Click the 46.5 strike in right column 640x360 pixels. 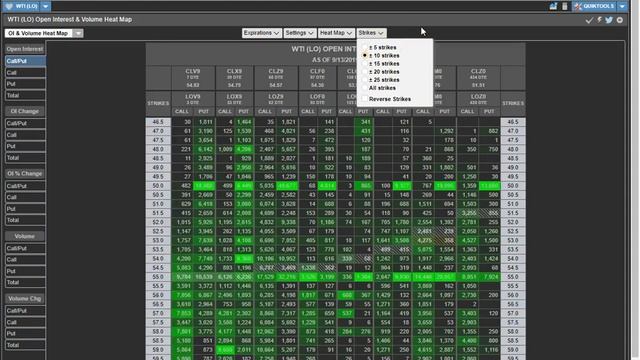pos(513,122)
